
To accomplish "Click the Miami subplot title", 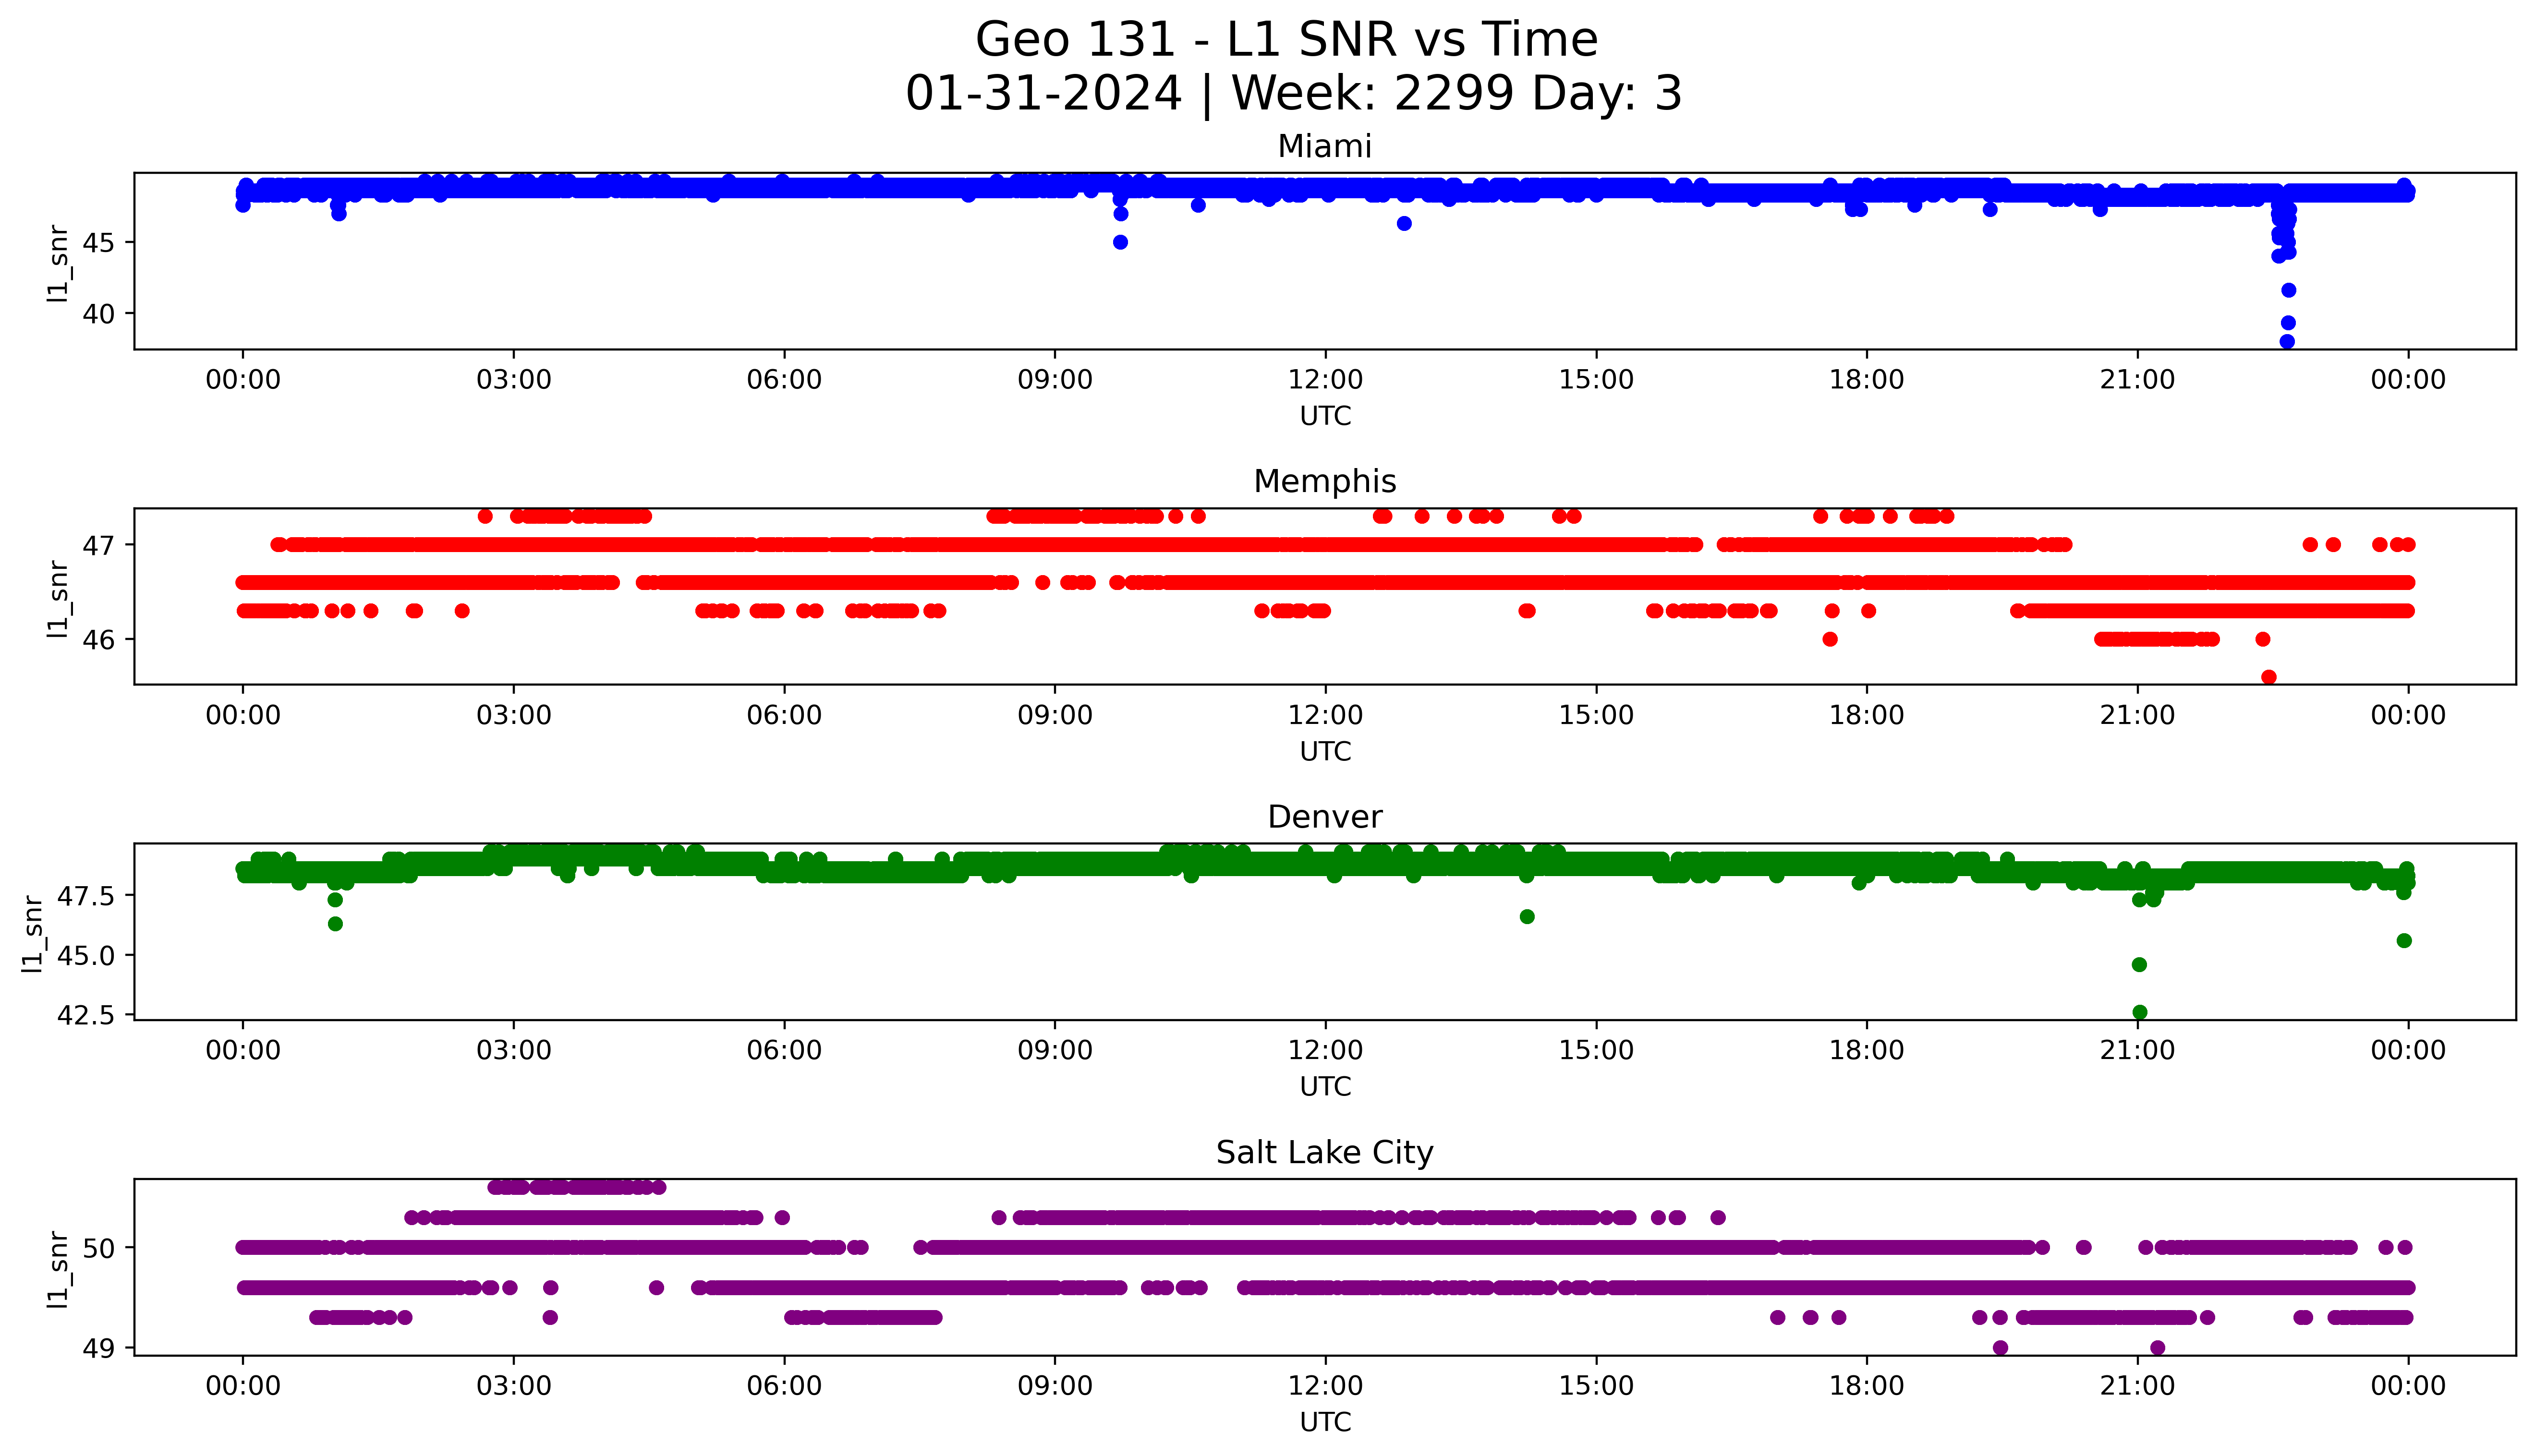I will pos(1324,147).
